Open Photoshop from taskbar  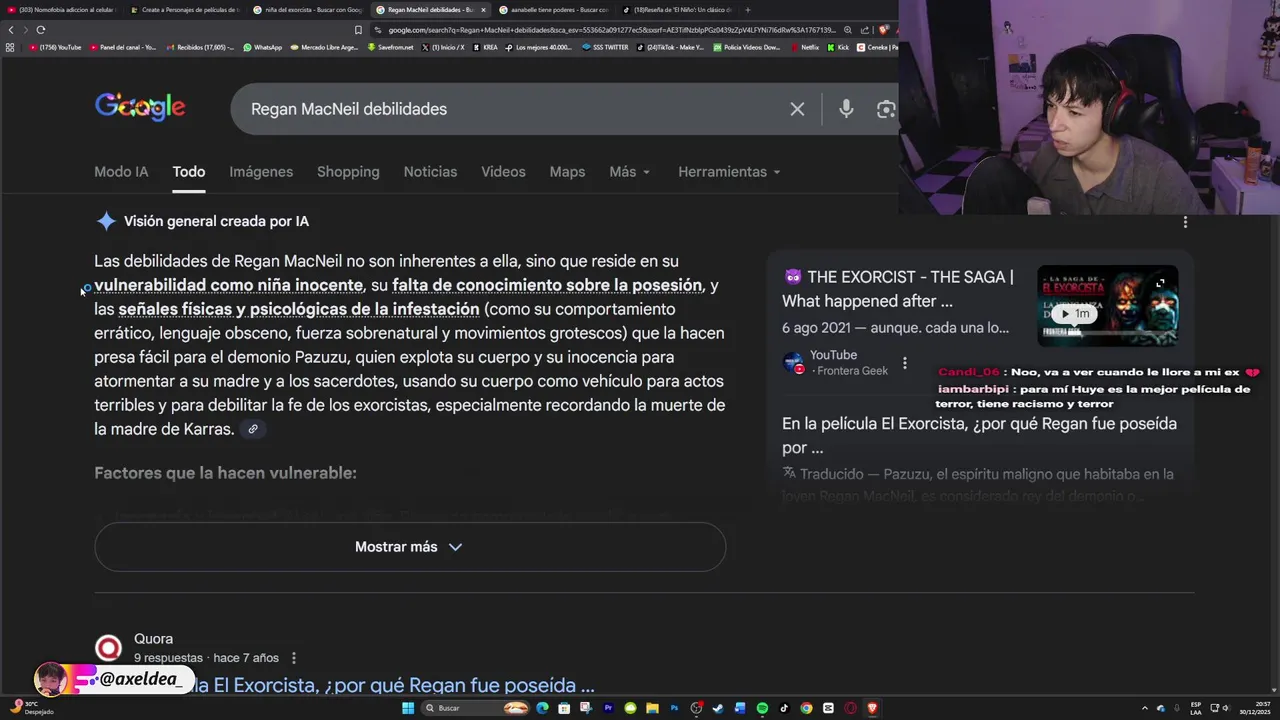[674, 708]
